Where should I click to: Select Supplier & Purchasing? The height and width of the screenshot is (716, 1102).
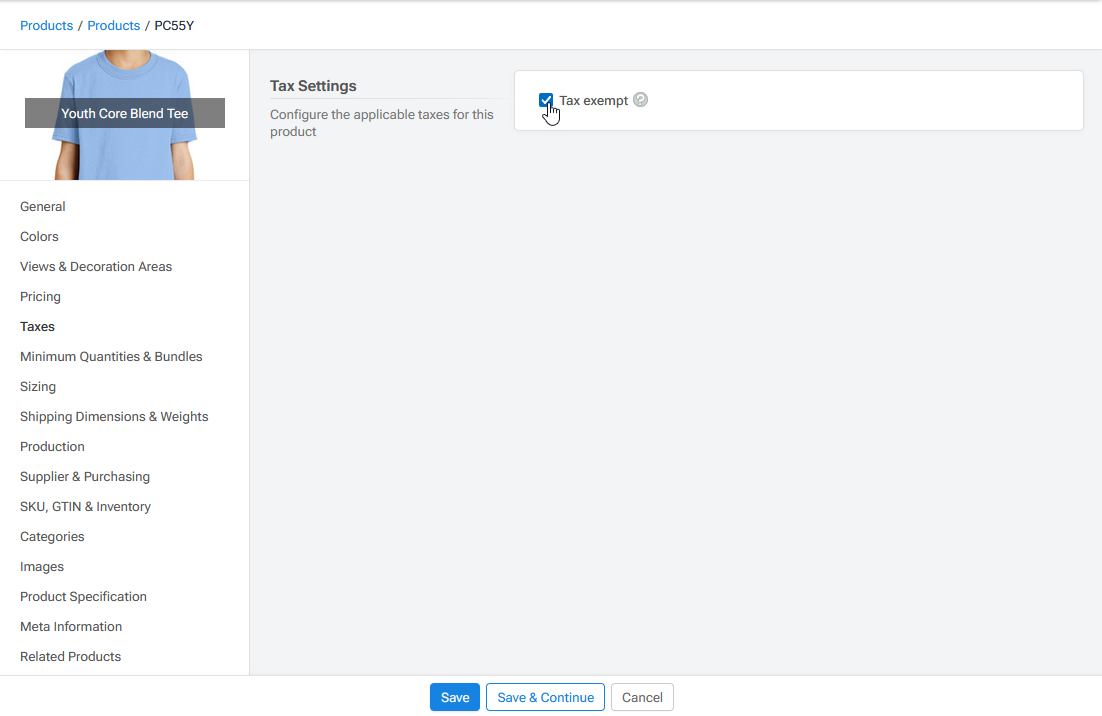85,476
